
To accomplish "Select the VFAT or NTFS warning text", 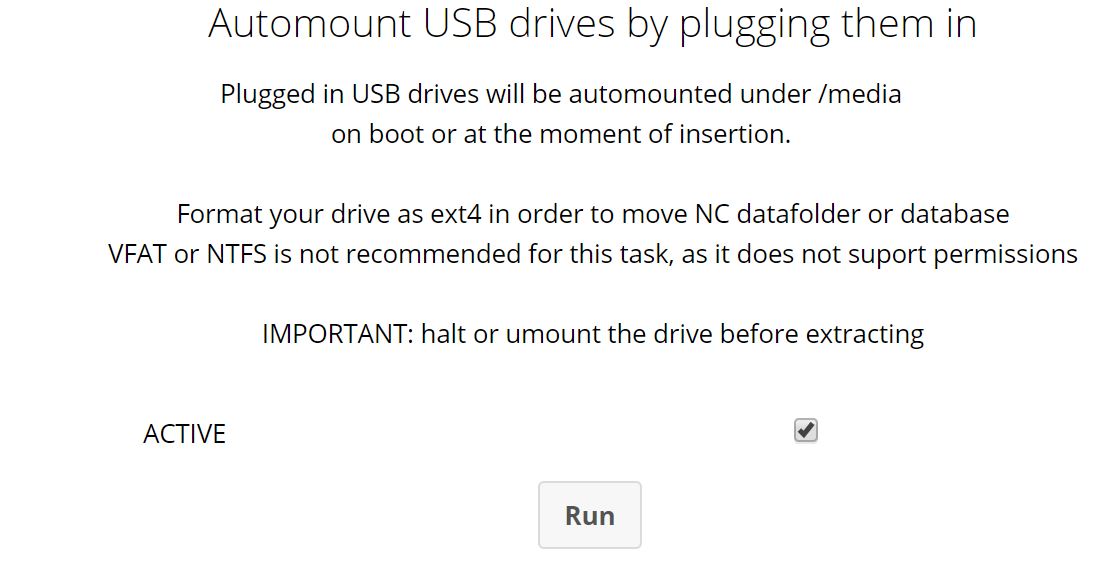I will 593,254.
